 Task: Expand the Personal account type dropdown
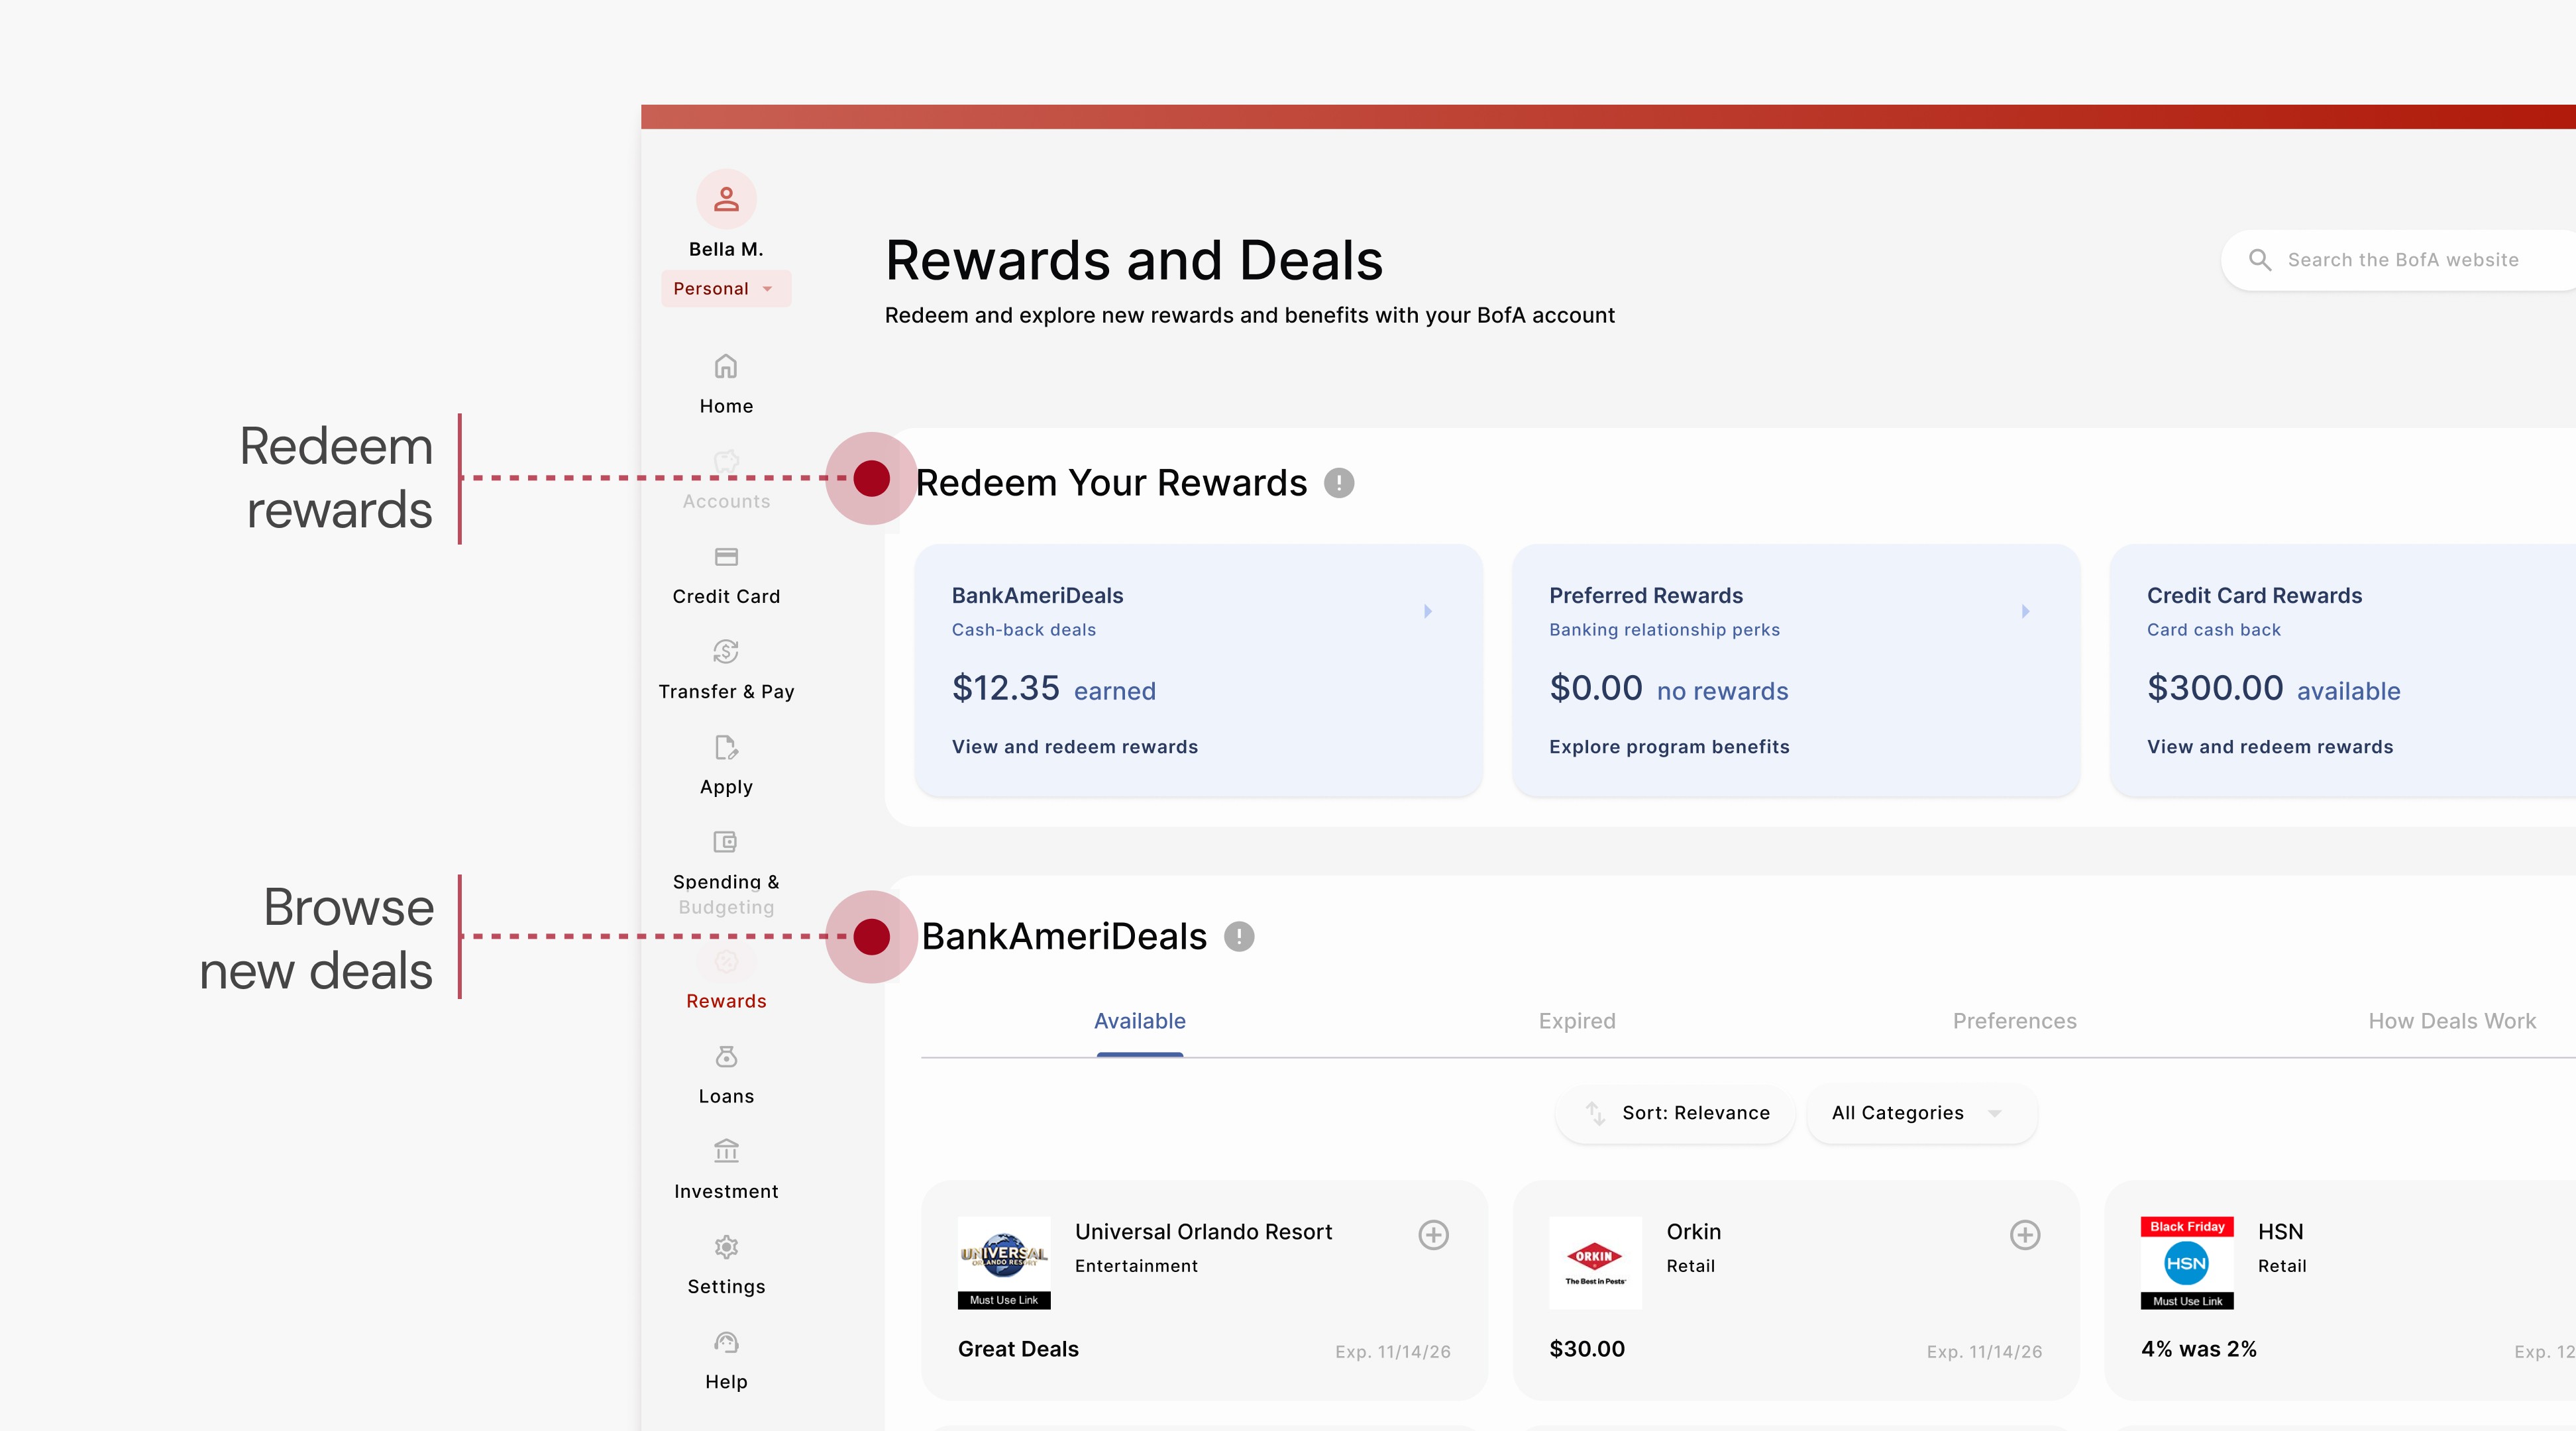(725, 289)
